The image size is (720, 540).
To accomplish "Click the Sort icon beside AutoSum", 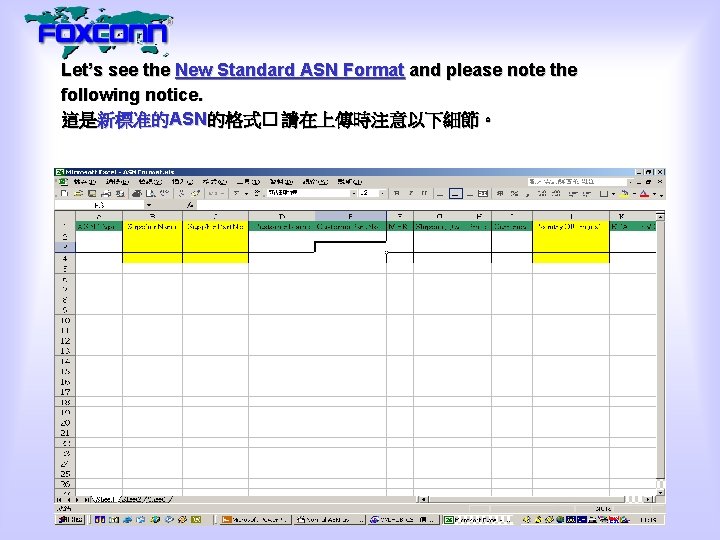I will tap(257, 194).
